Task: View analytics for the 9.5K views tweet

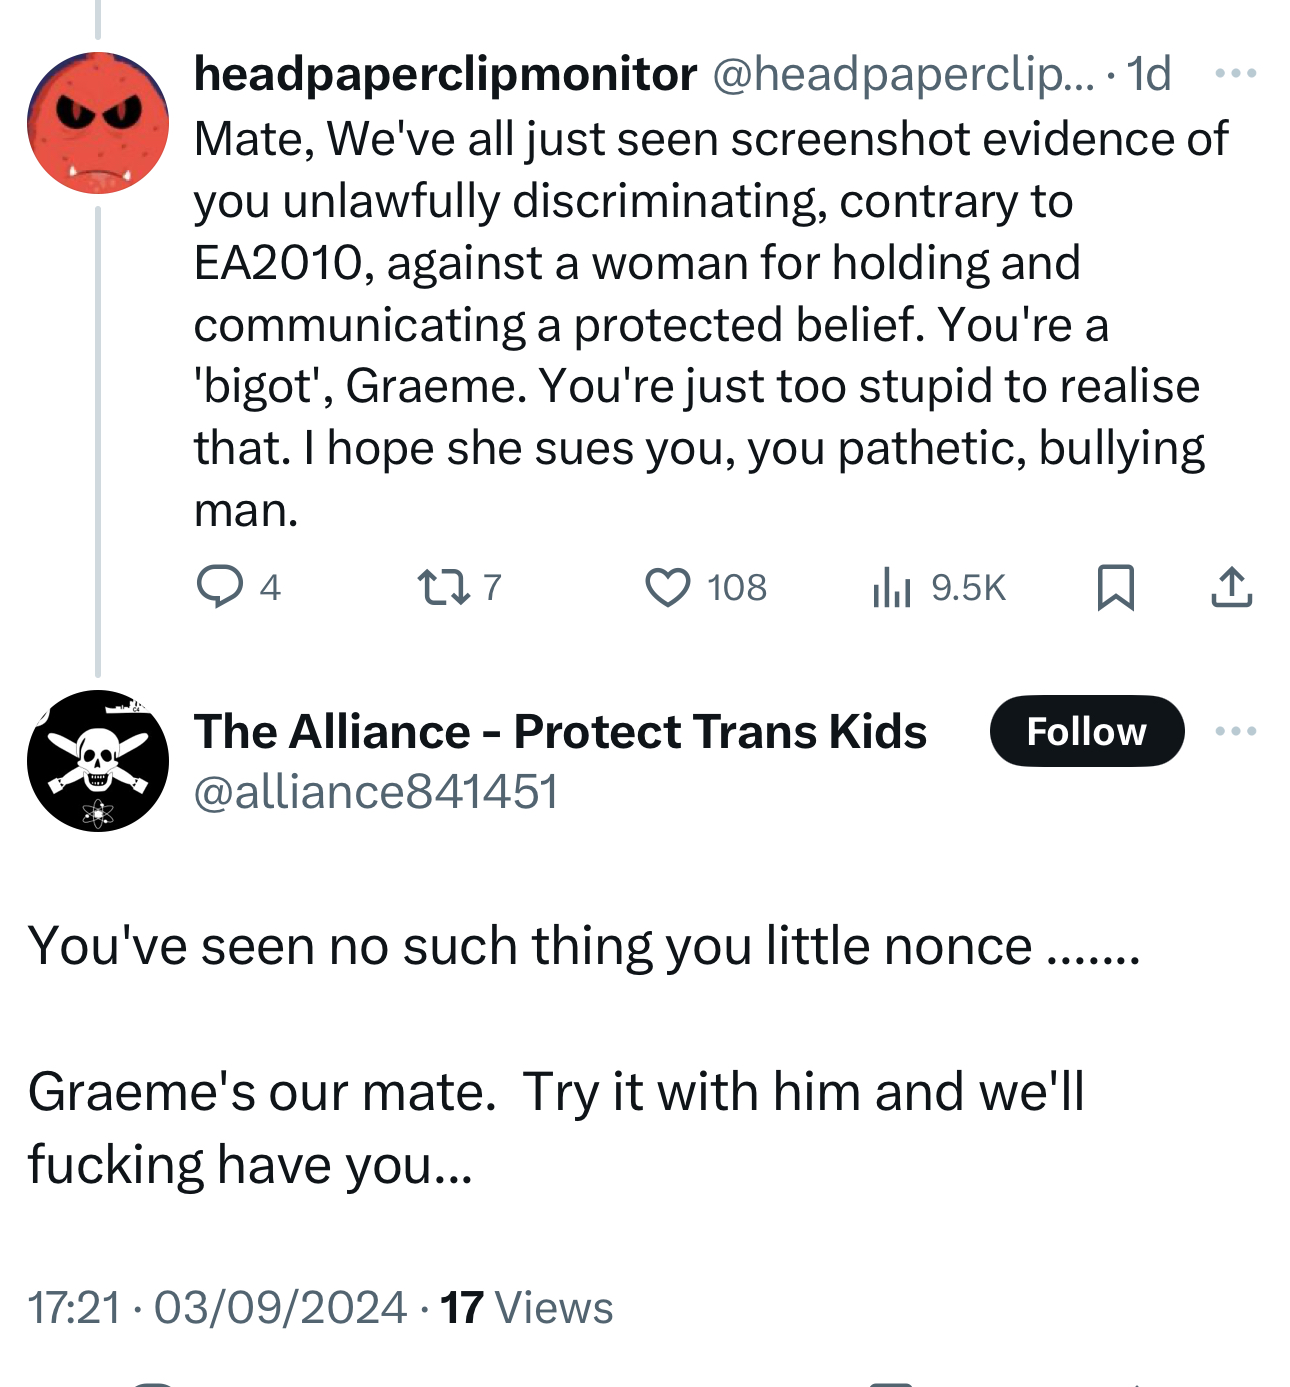Action: pos(891,587)
